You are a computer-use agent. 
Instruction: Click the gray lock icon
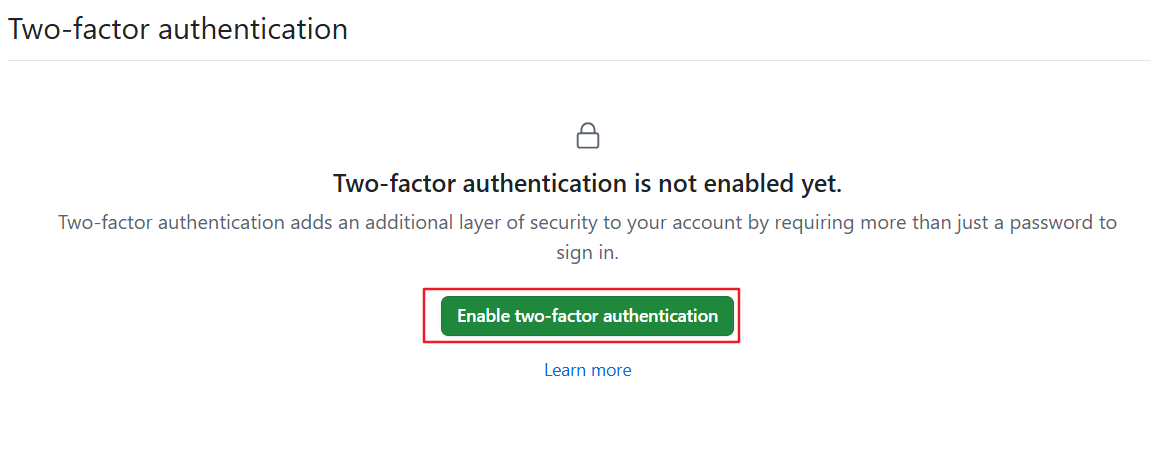(x=588, y=136)
